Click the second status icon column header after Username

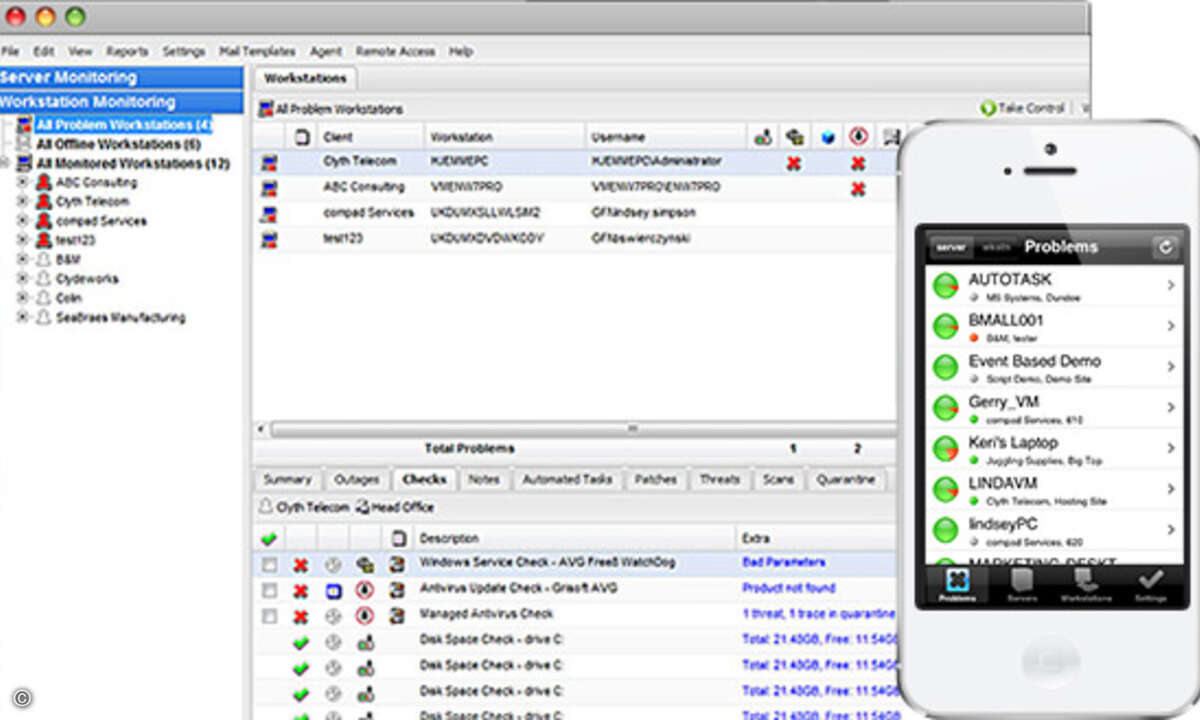(x=795, y=137)
